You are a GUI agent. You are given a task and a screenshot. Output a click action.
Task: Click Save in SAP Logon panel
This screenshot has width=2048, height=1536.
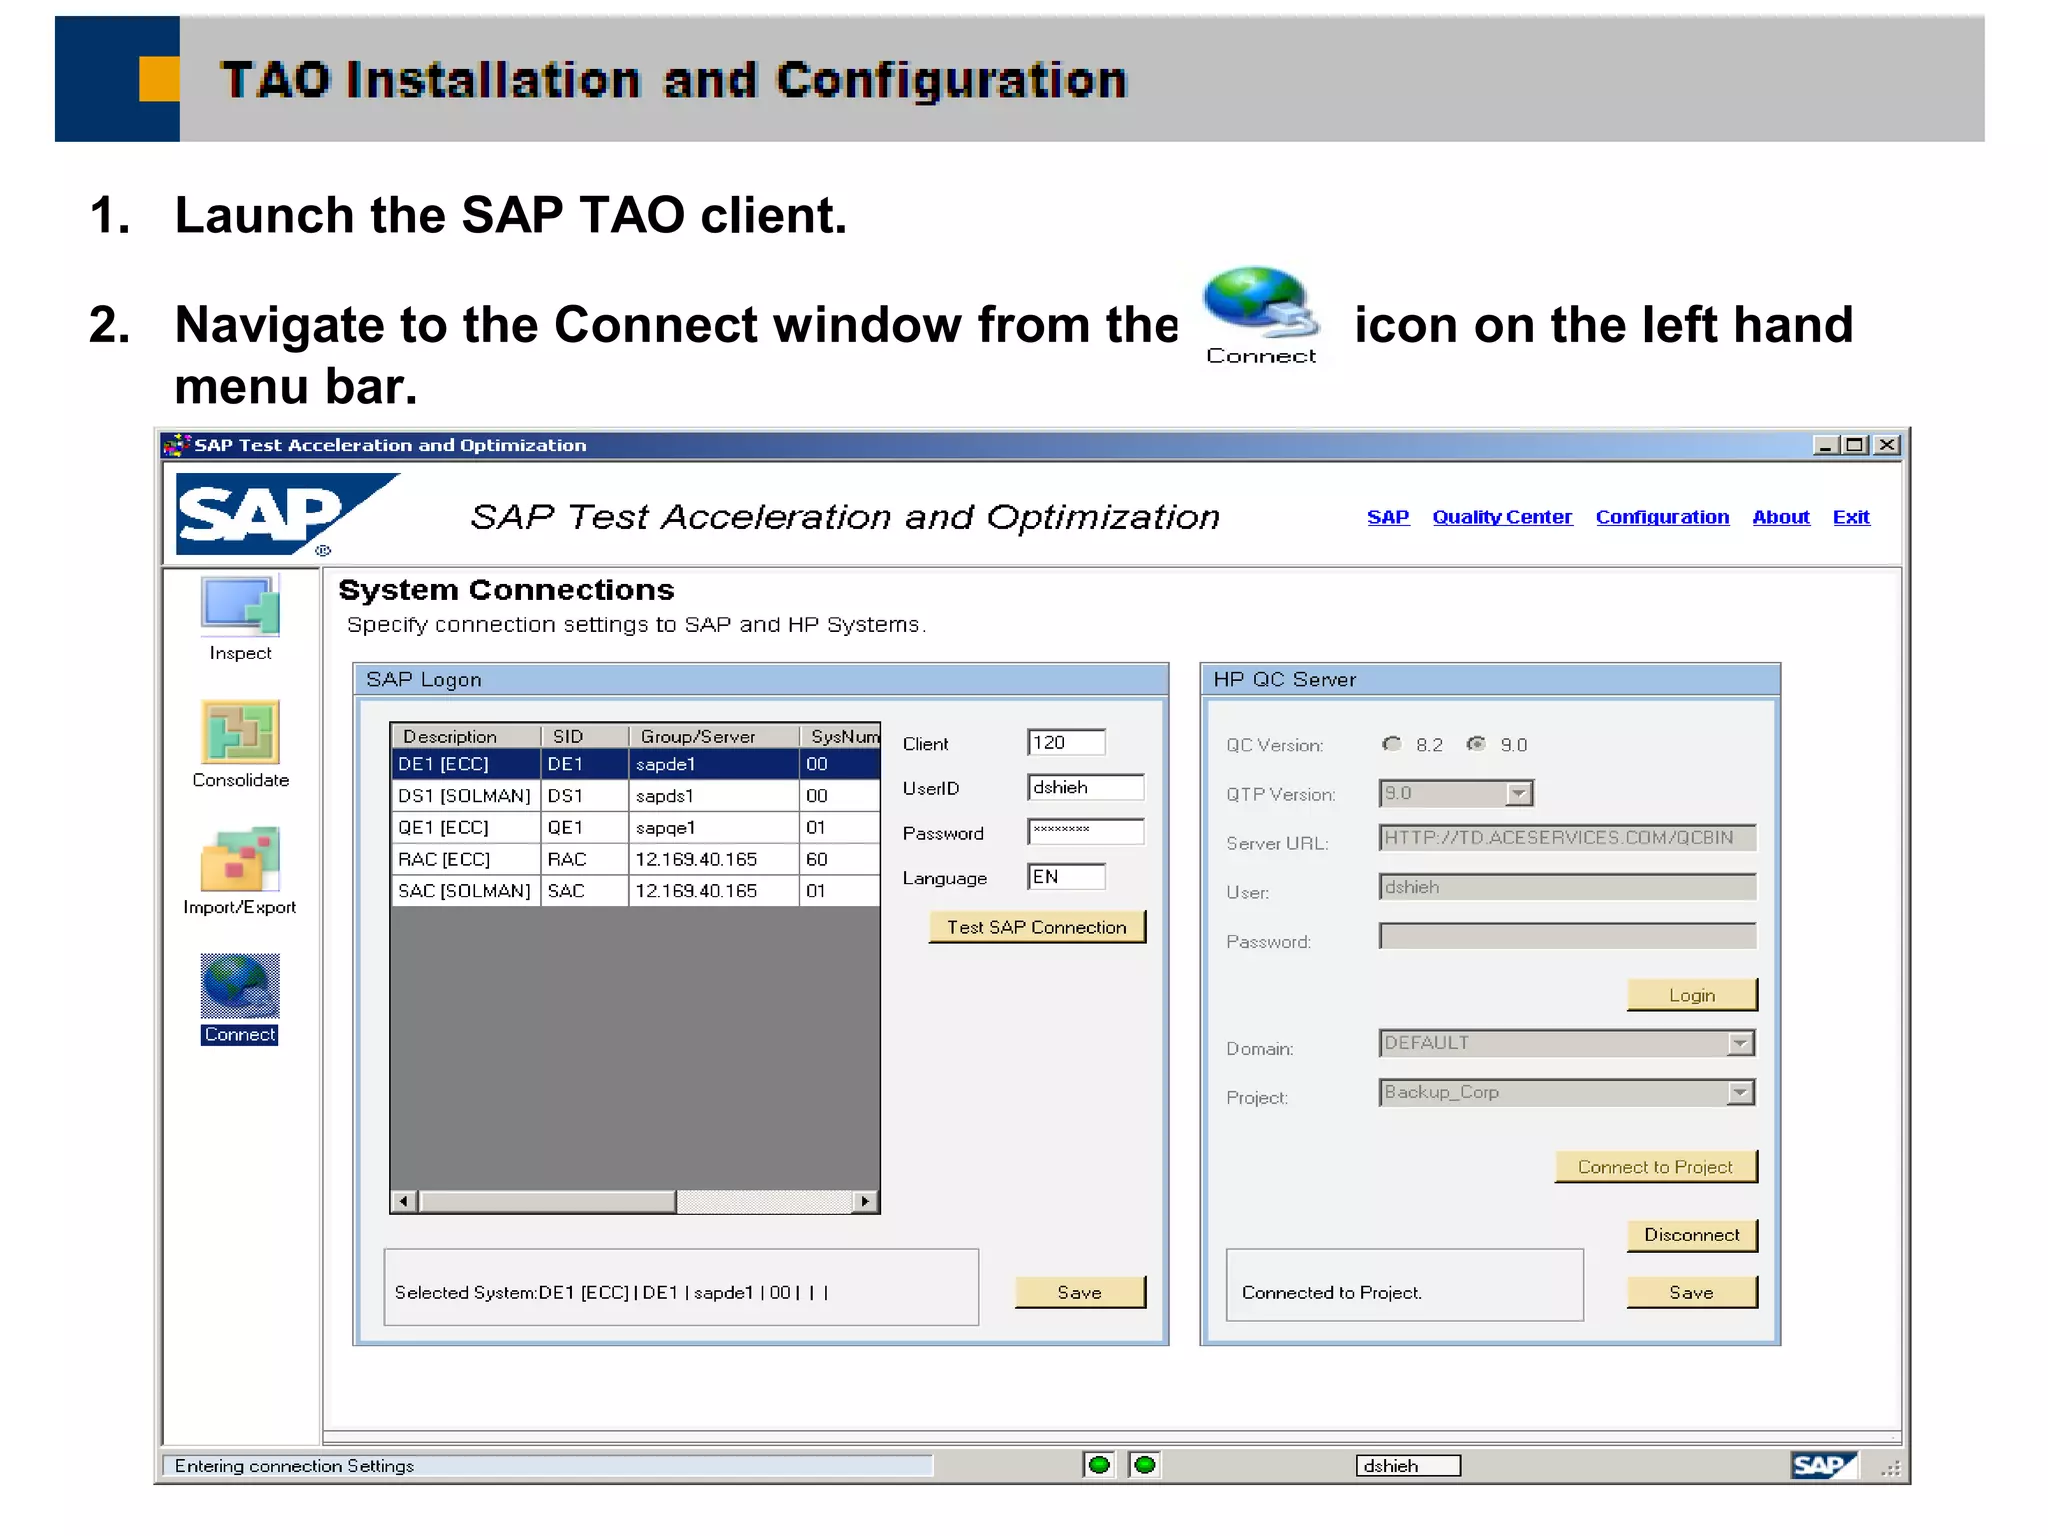pos(1080,1292)
